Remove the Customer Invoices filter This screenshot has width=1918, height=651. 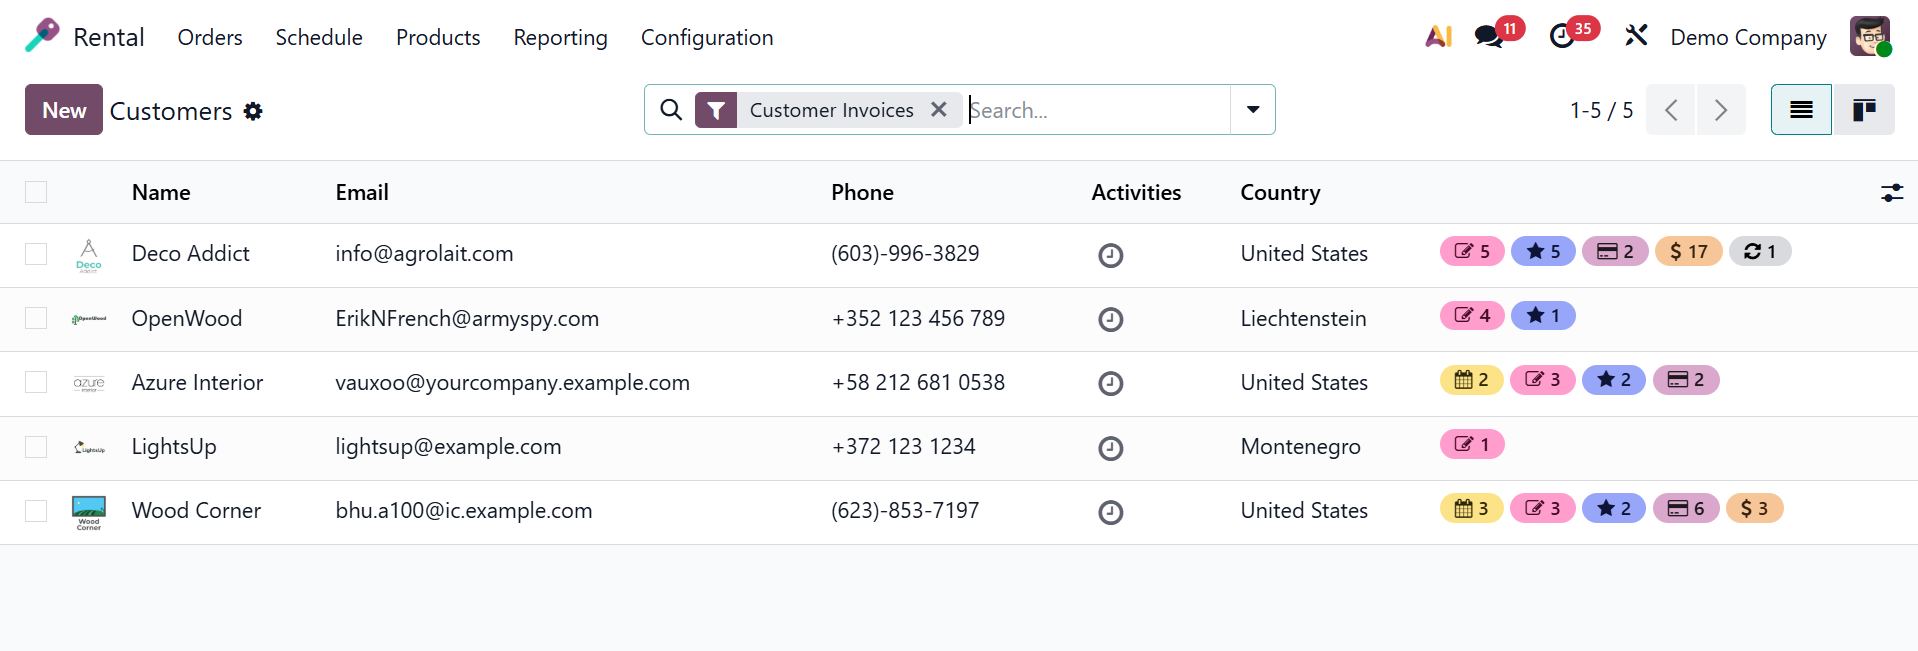[x=938, y=110]
